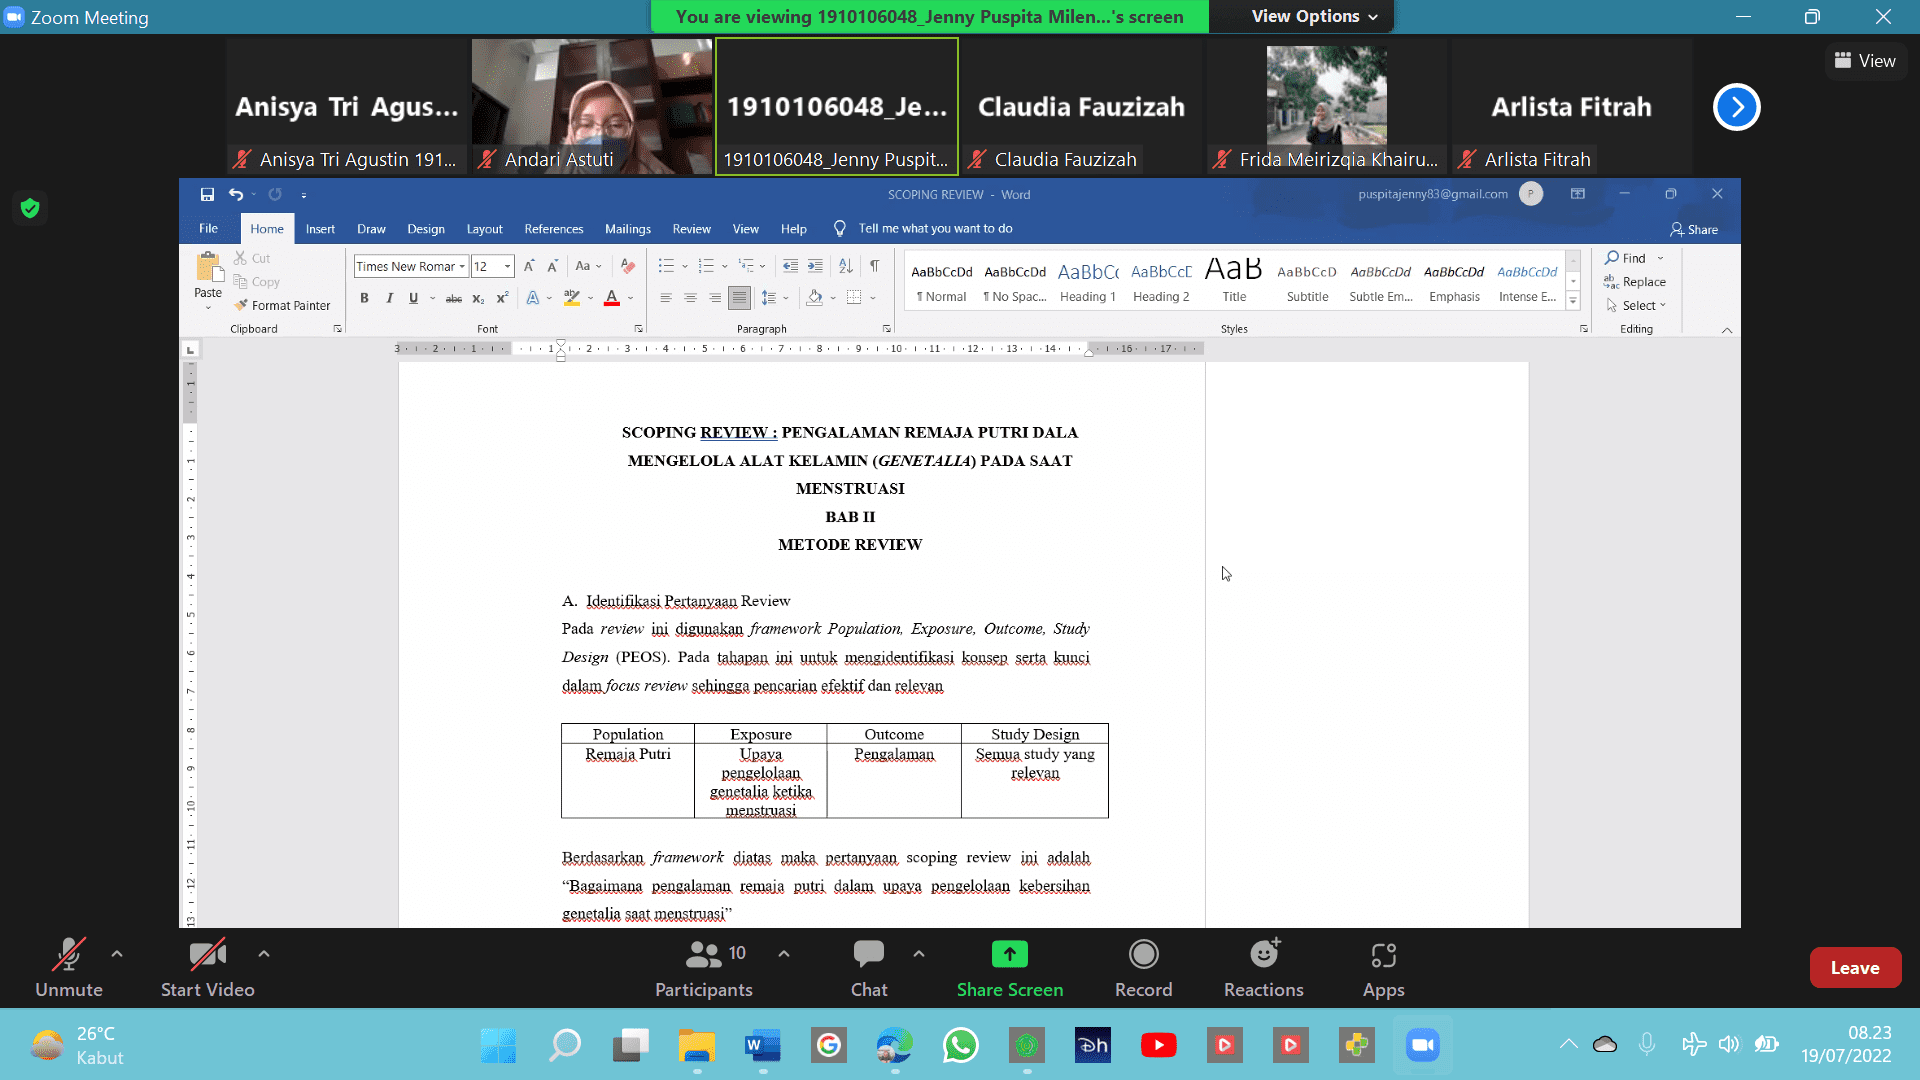Image resolution: width=1920 pixels, height=1080 pixels.
Task: Click the Bold formatting icon
Action: (x=364, y=297)
